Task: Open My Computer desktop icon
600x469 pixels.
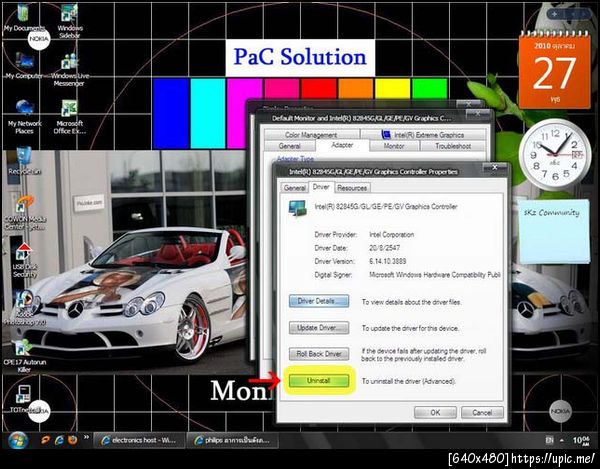Action: (x=23, y=65)
